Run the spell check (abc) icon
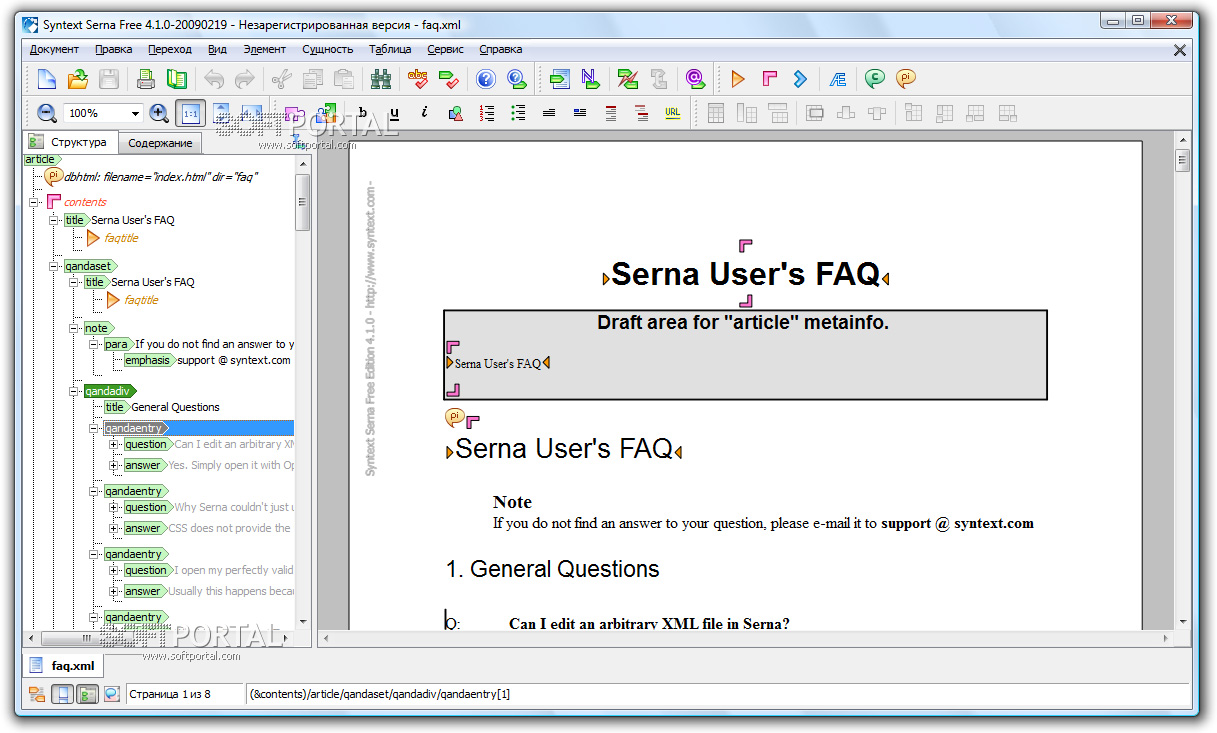1217x733 pixels. coord(418,79)
